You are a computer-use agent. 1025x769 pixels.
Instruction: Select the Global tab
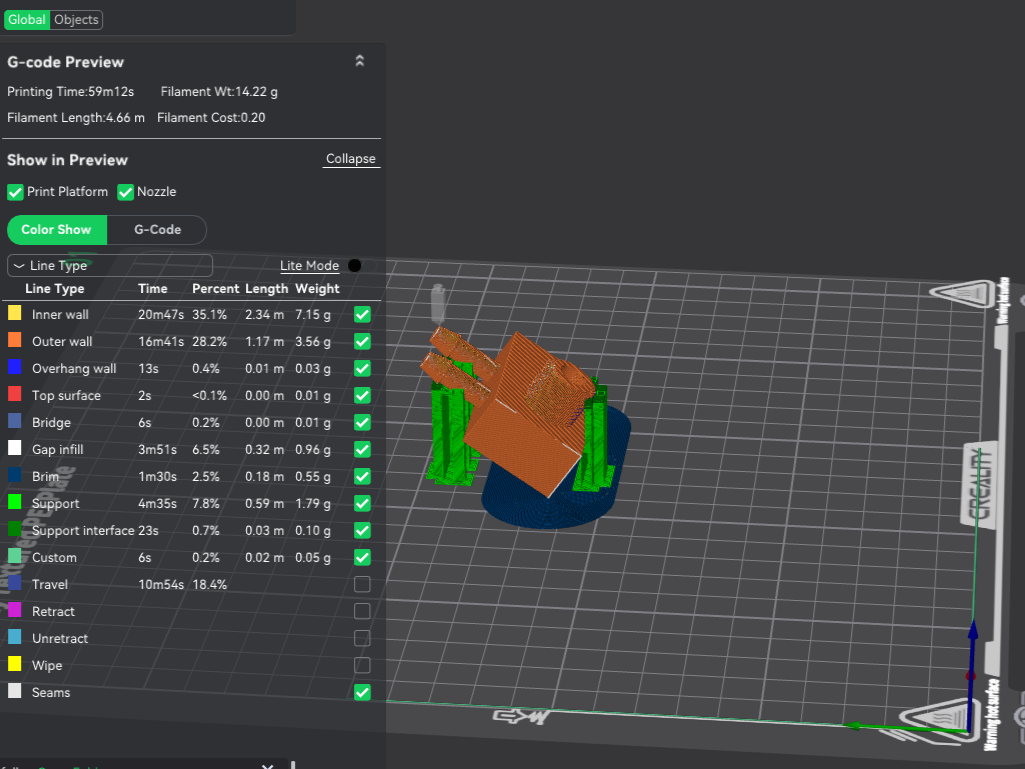27,20
